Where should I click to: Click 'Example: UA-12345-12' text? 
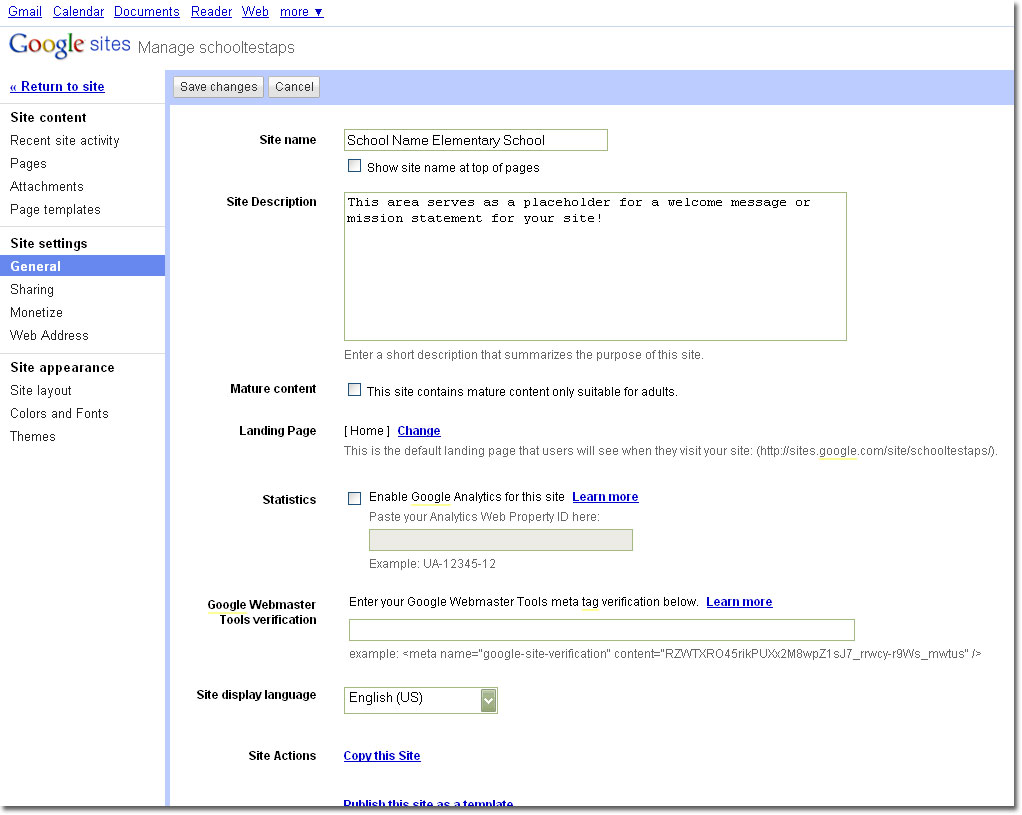432,564
